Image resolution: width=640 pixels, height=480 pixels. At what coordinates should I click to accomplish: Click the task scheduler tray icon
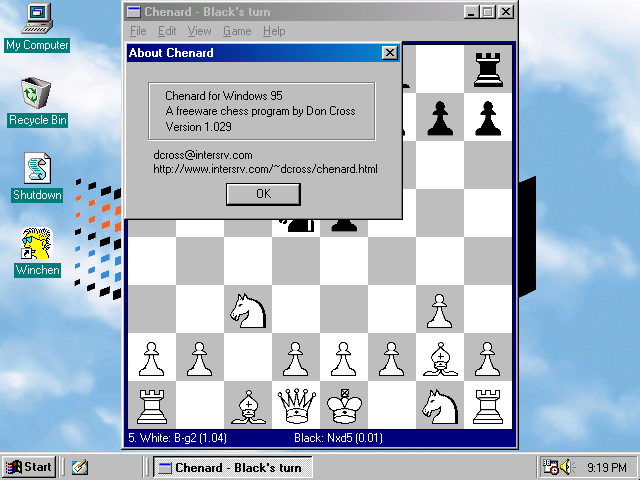tap(550, 467)
